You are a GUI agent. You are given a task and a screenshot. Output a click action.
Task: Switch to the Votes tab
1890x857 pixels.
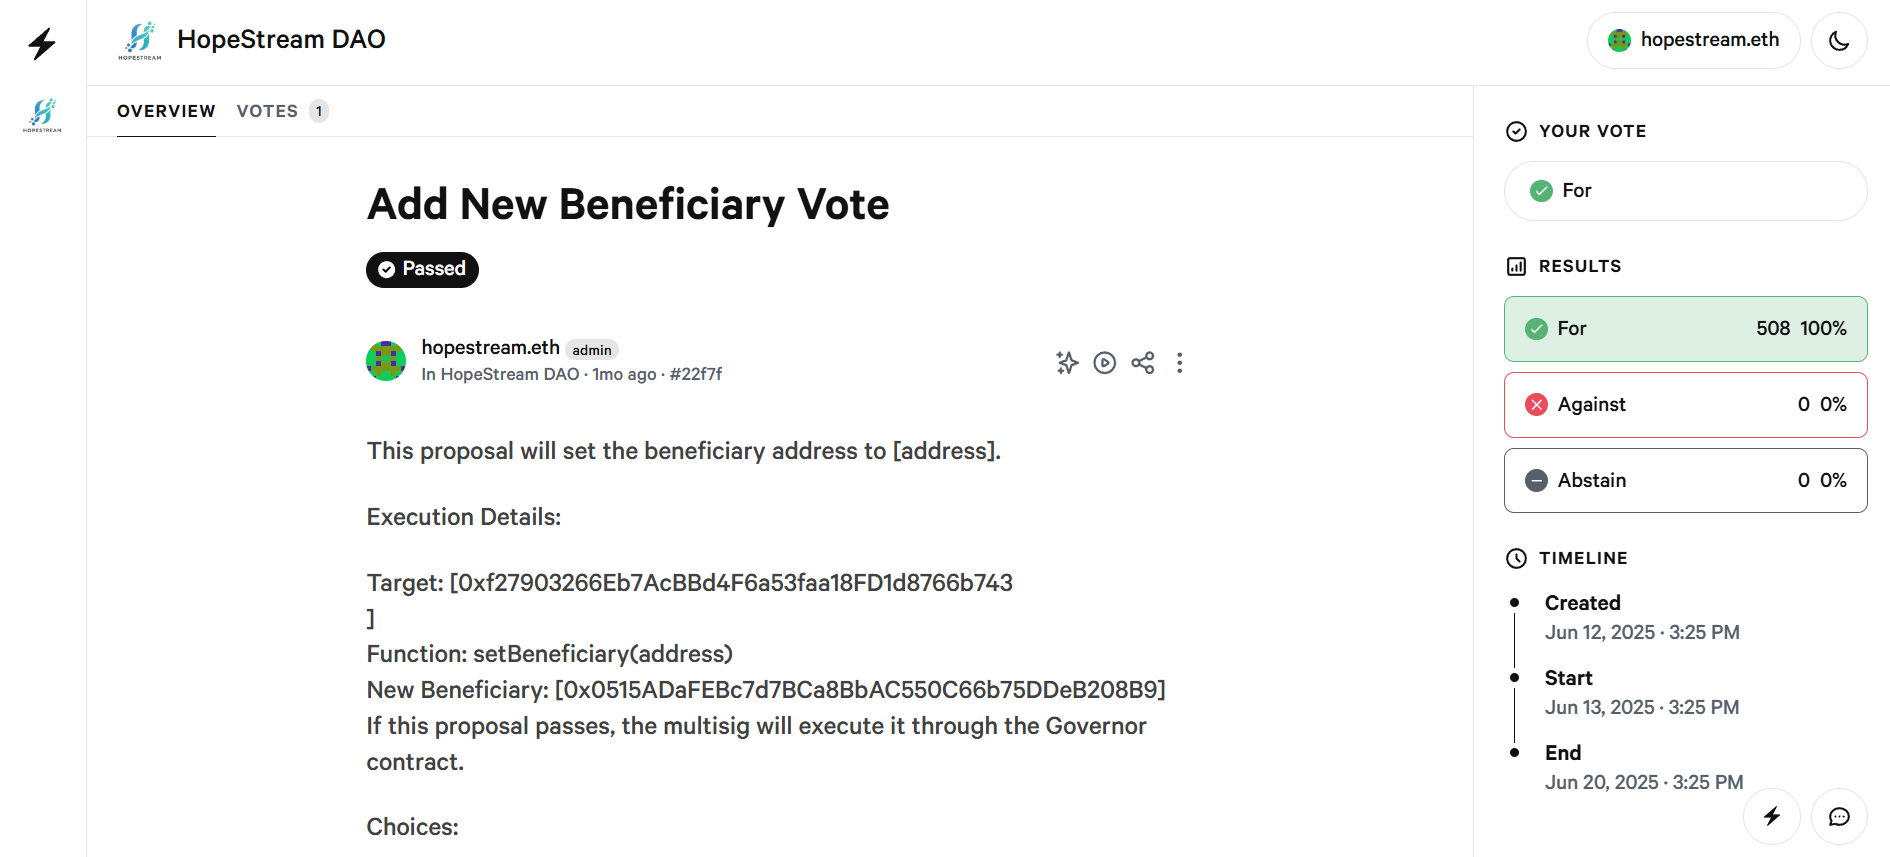click(x=267, y=110)
